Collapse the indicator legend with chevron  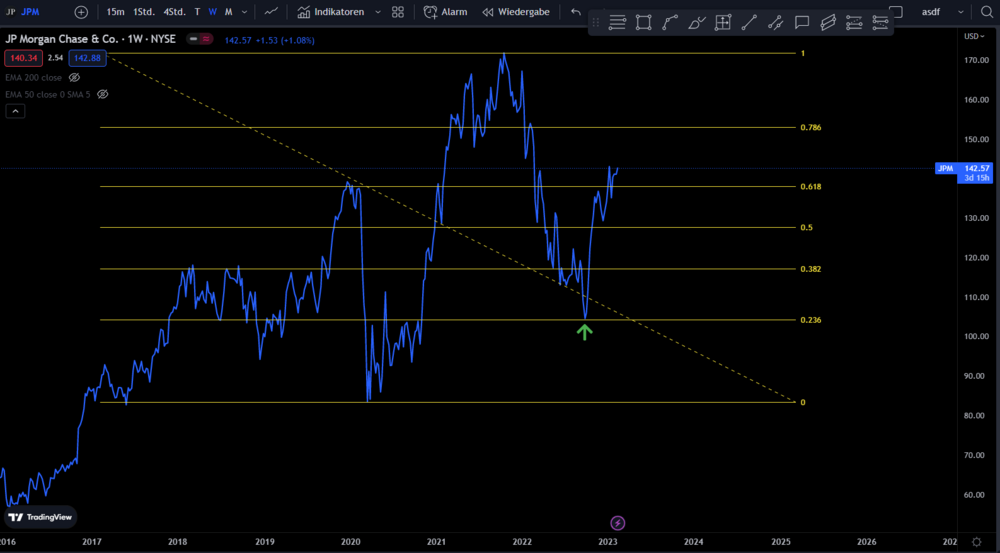tap(15, 111)
